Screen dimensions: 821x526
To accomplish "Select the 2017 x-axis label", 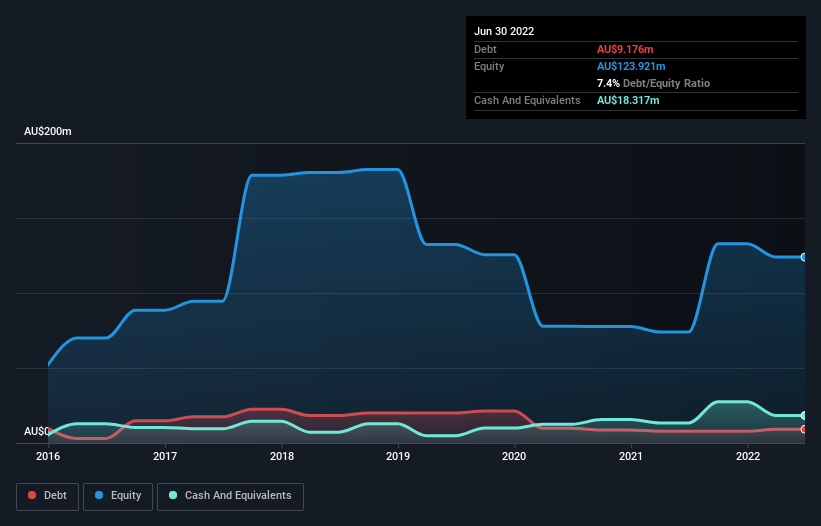I will 165,456.
